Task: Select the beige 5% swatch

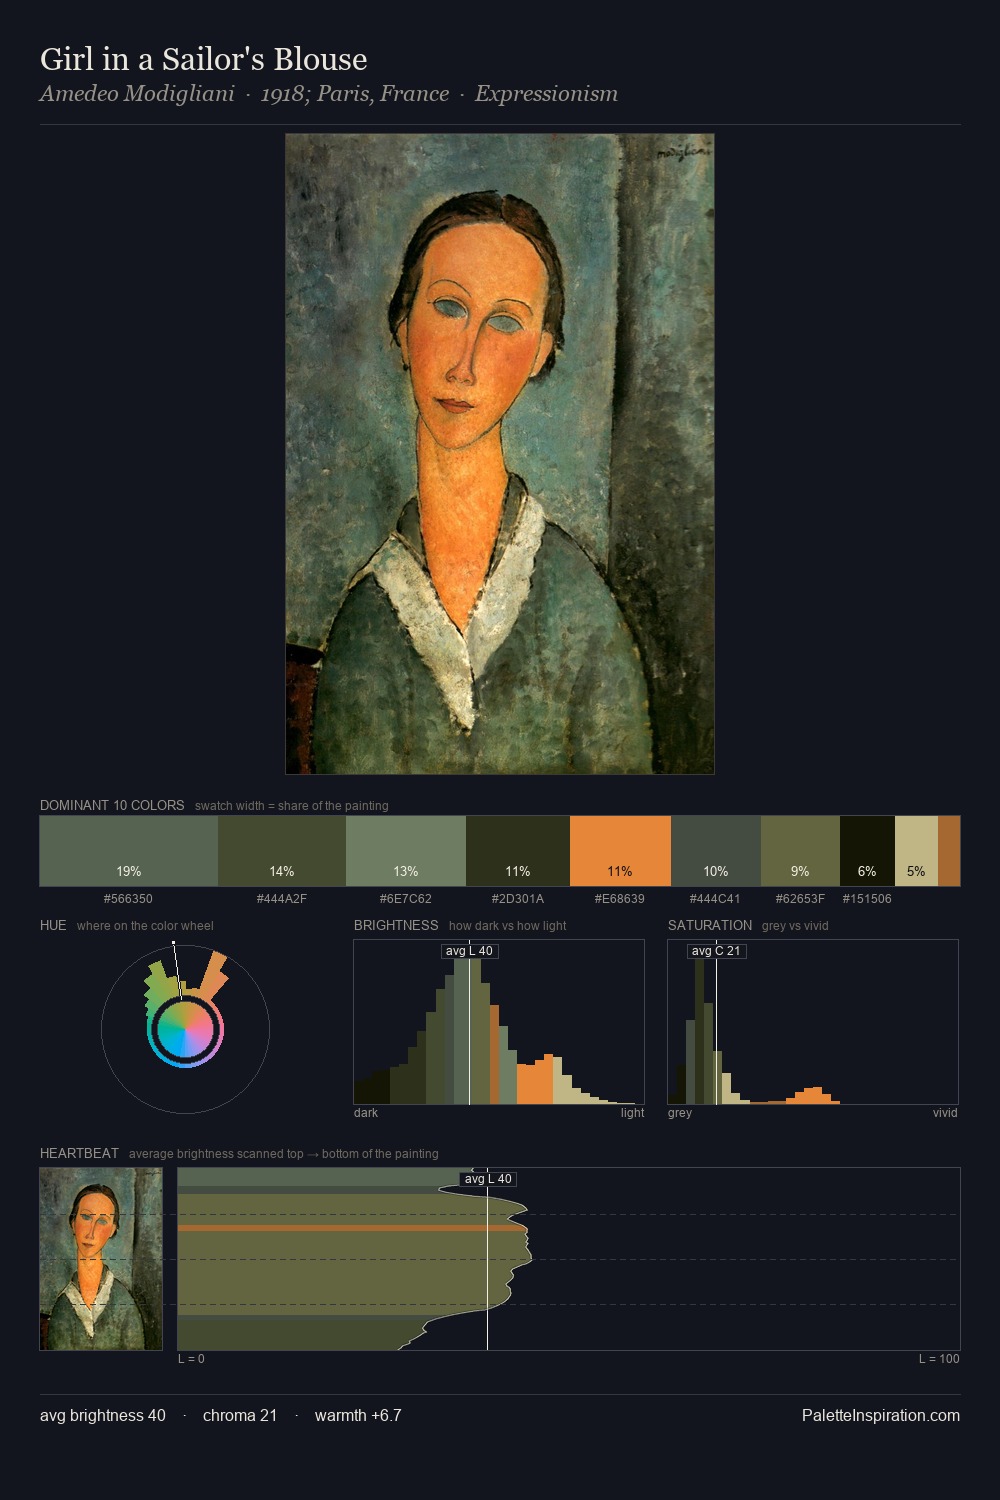Action: tap(916, 851)
